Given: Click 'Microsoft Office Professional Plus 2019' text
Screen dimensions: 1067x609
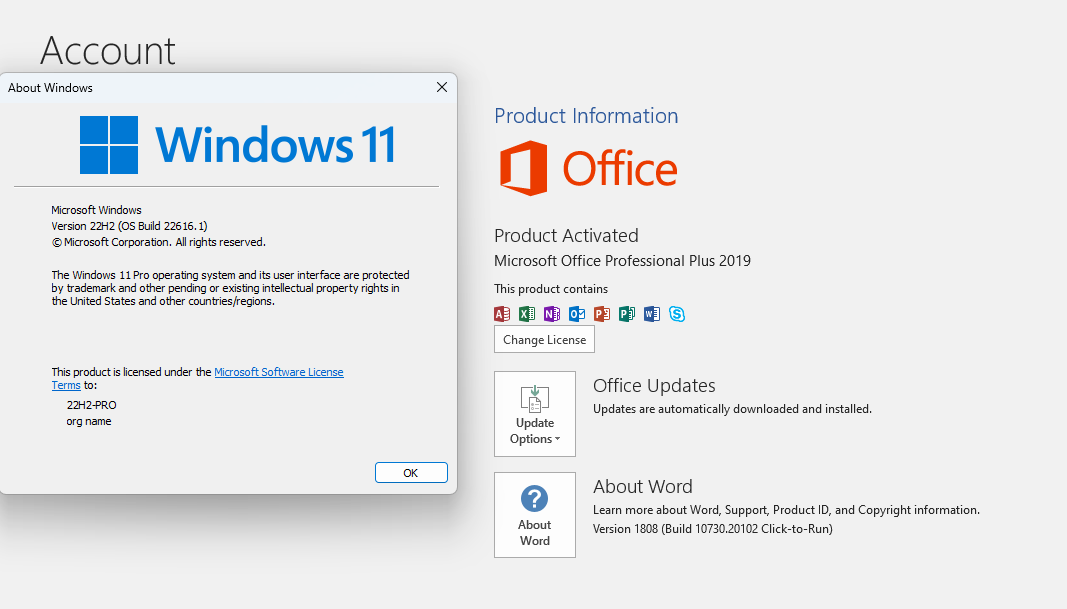Looking at the screenshot, I should pos(622,261).
